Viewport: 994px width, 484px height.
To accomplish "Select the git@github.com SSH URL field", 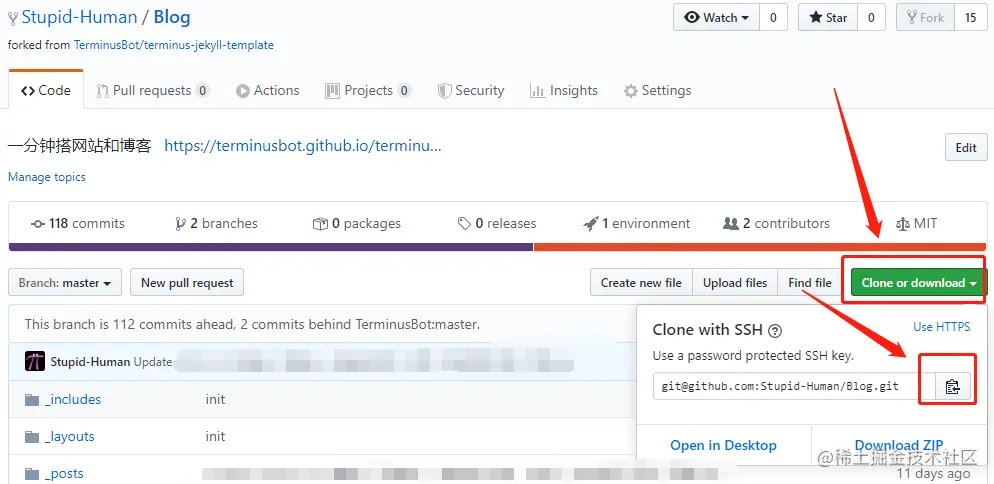I will pyautogui.click(x=795, y=386).
